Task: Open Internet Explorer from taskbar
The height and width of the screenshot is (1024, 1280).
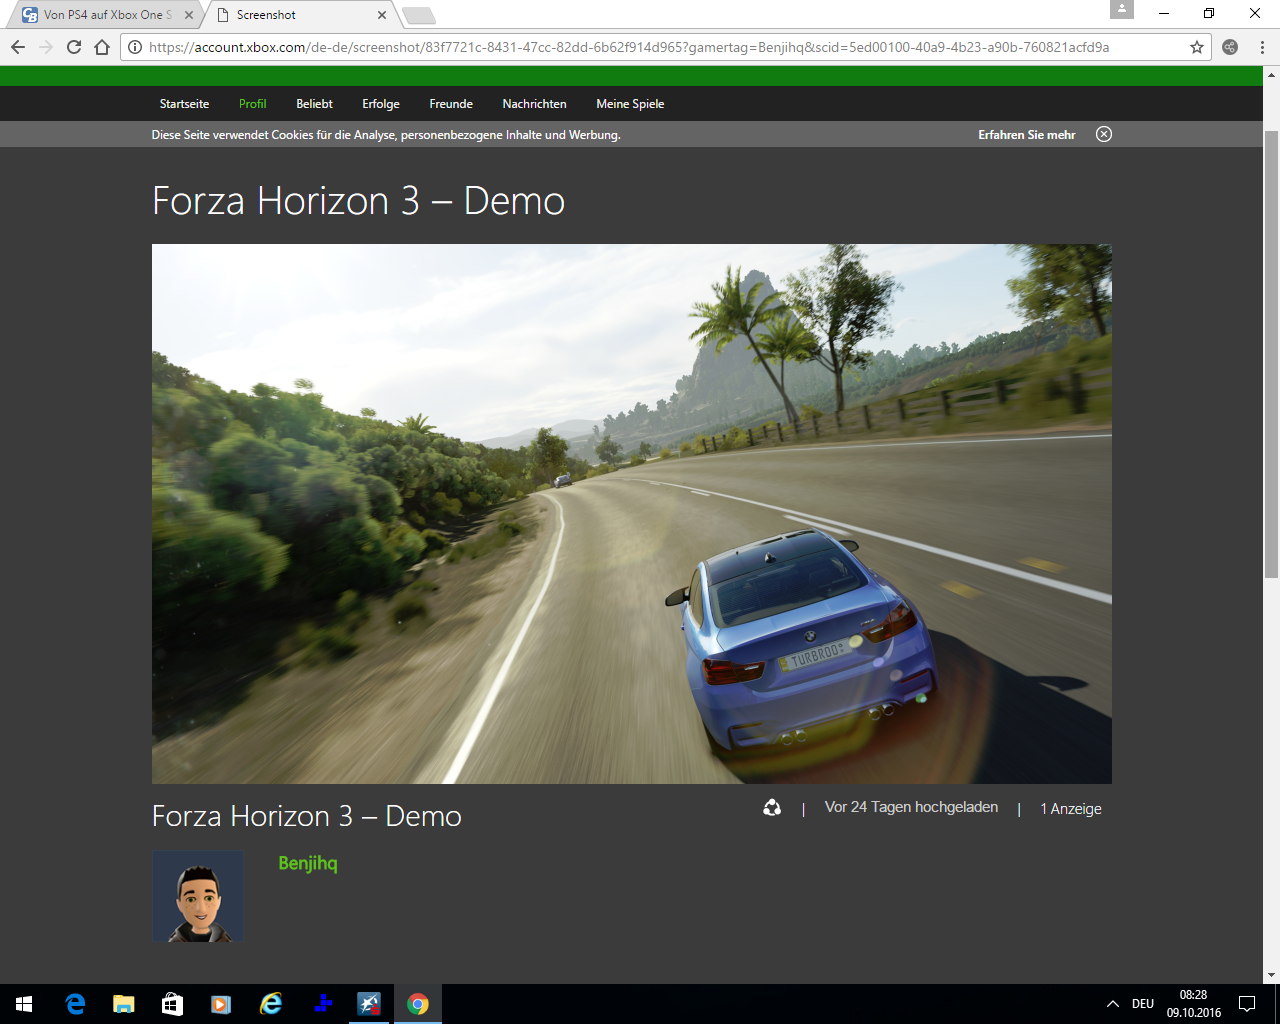Action: click(271, 1004)
